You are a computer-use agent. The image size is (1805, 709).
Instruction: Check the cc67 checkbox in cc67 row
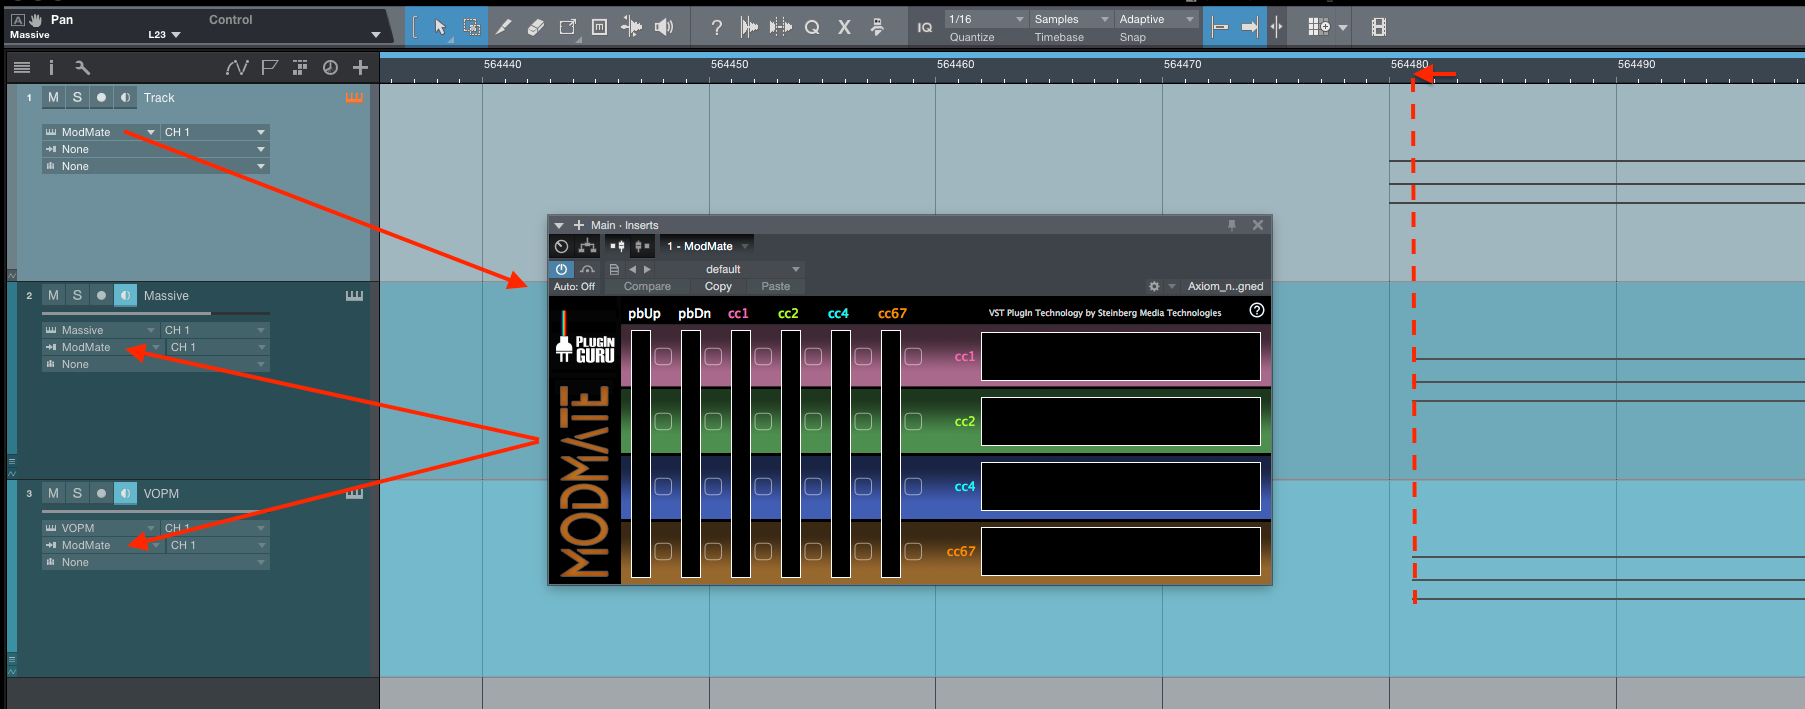(x=913, y=551)
